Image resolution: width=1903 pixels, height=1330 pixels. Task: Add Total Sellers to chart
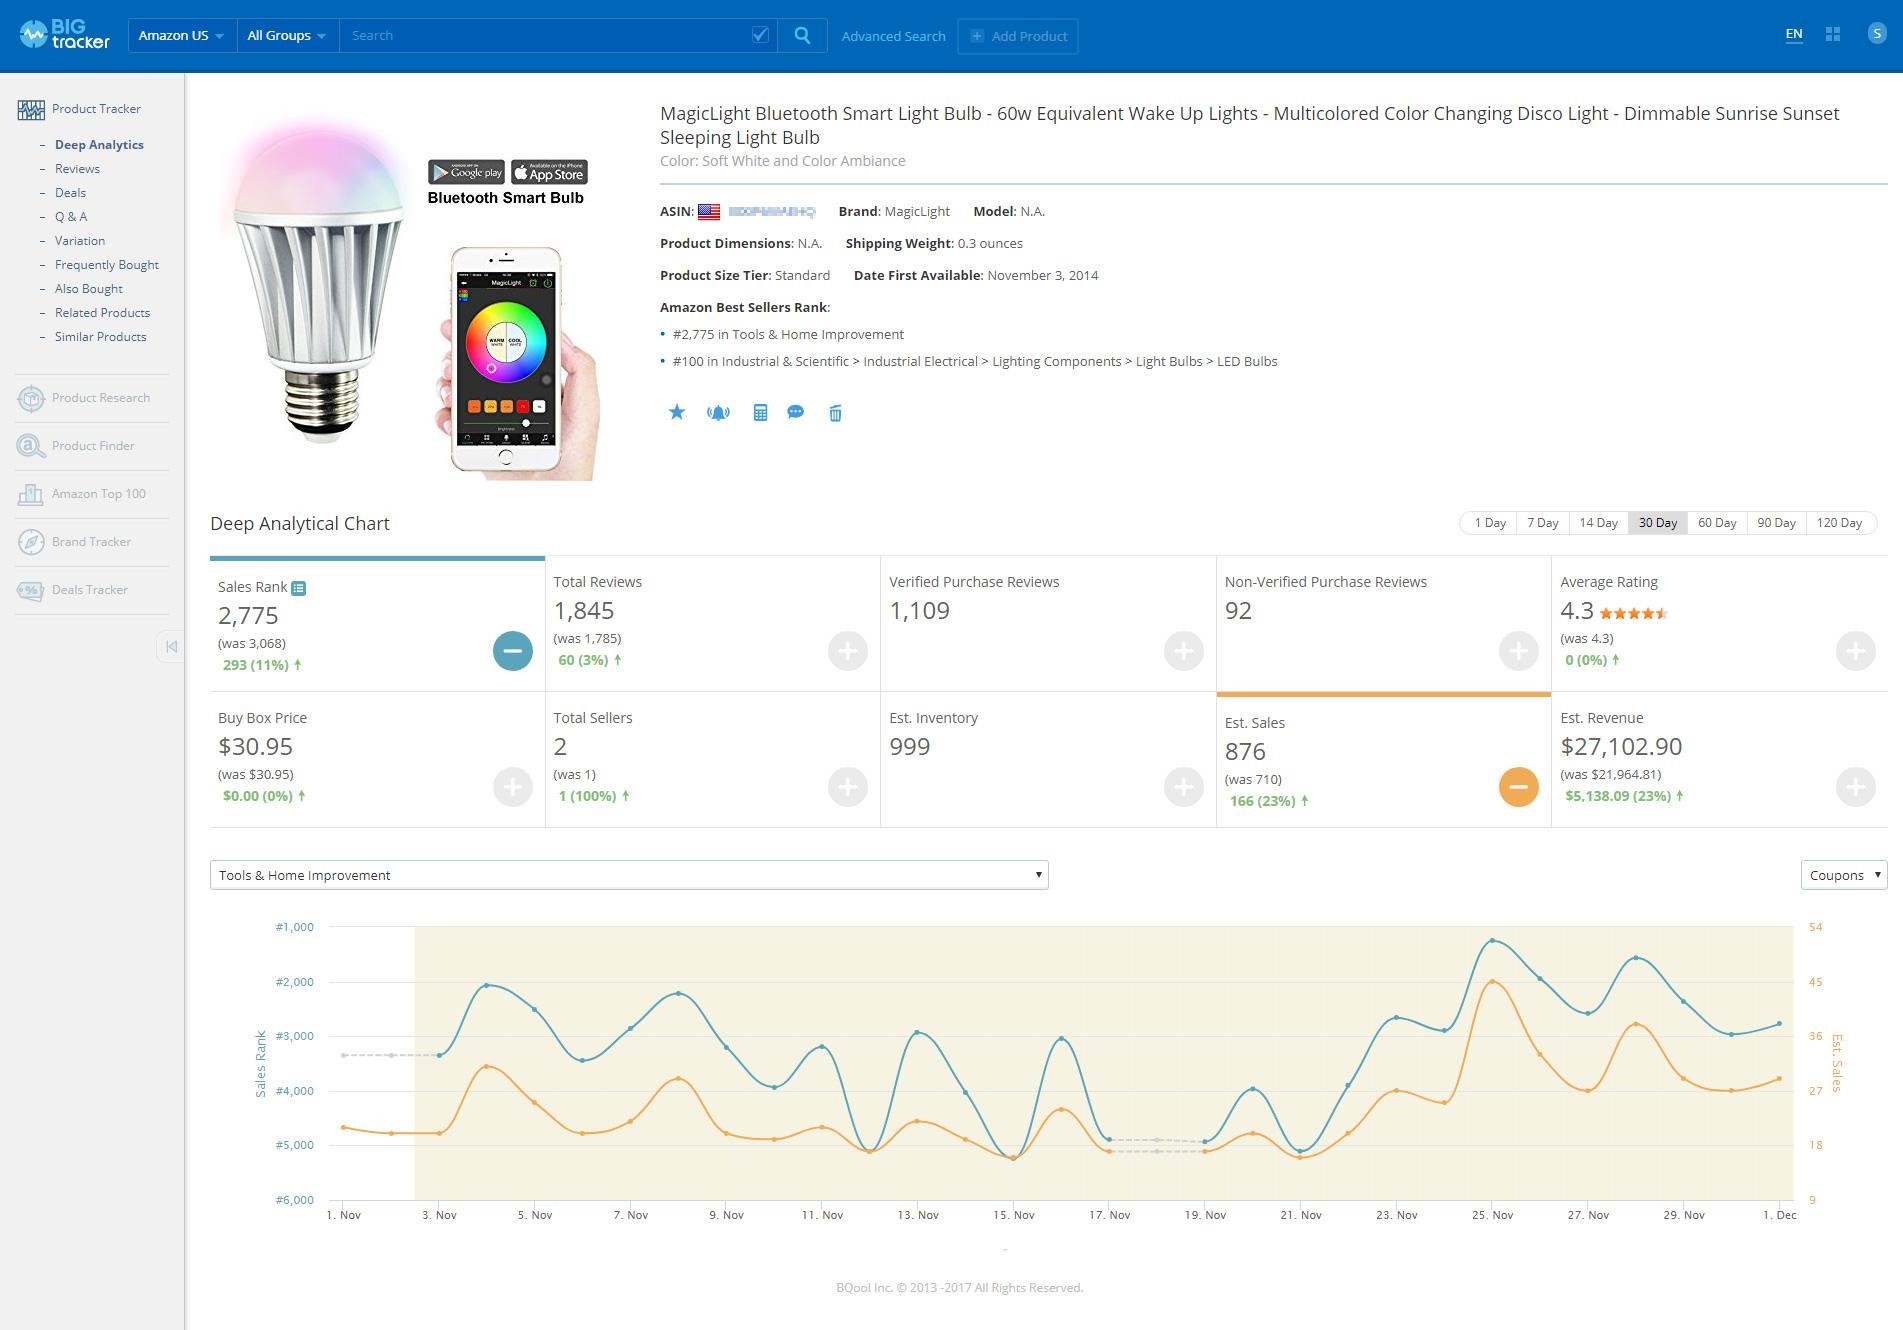(x=848, y=787)
